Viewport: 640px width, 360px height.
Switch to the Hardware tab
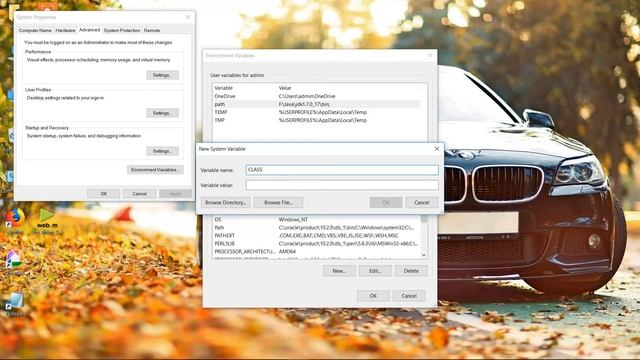[x=65, y=30]
